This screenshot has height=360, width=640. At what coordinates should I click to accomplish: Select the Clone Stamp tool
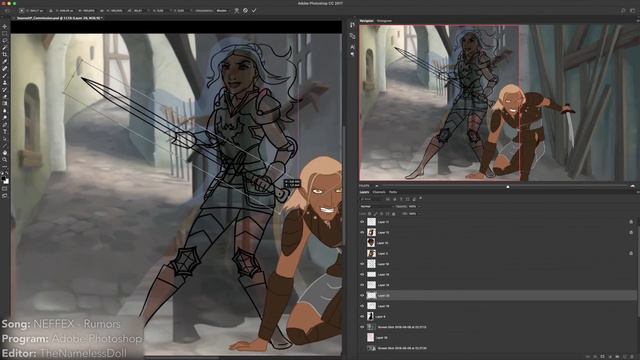[4, 82]
